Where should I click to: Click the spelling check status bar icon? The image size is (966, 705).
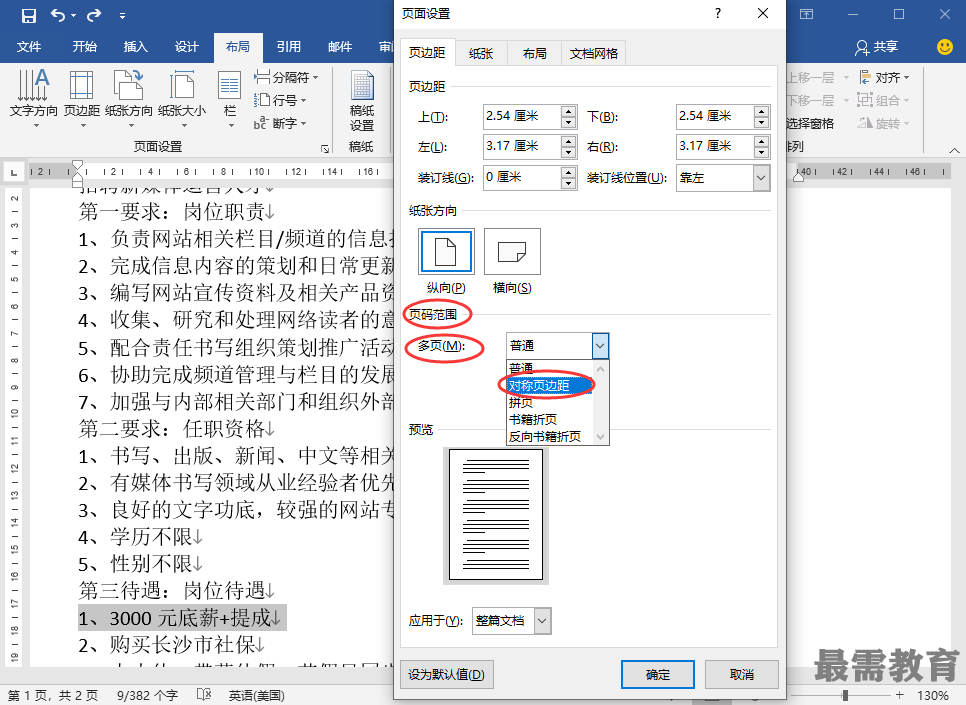coord(204,695)
